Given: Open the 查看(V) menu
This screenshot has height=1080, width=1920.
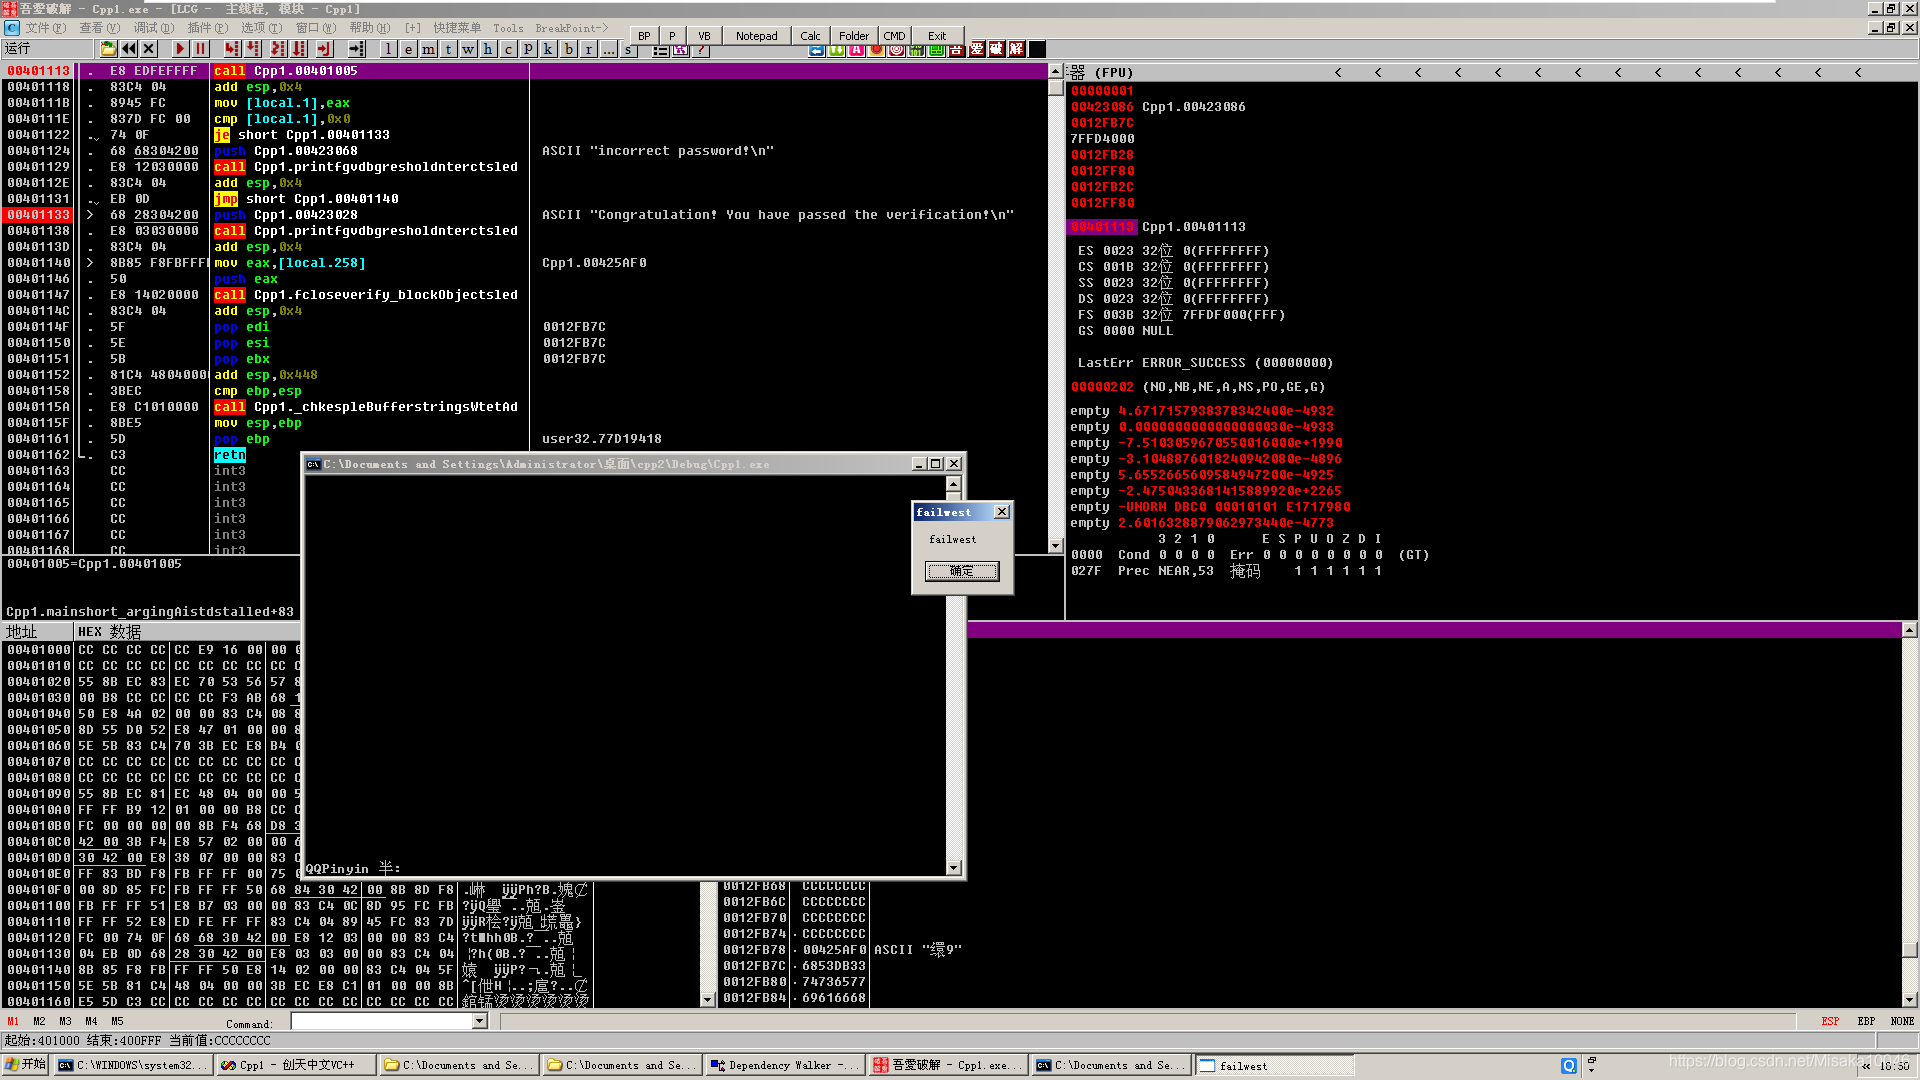Looking at the screenshot, I should tap(99, 28).
